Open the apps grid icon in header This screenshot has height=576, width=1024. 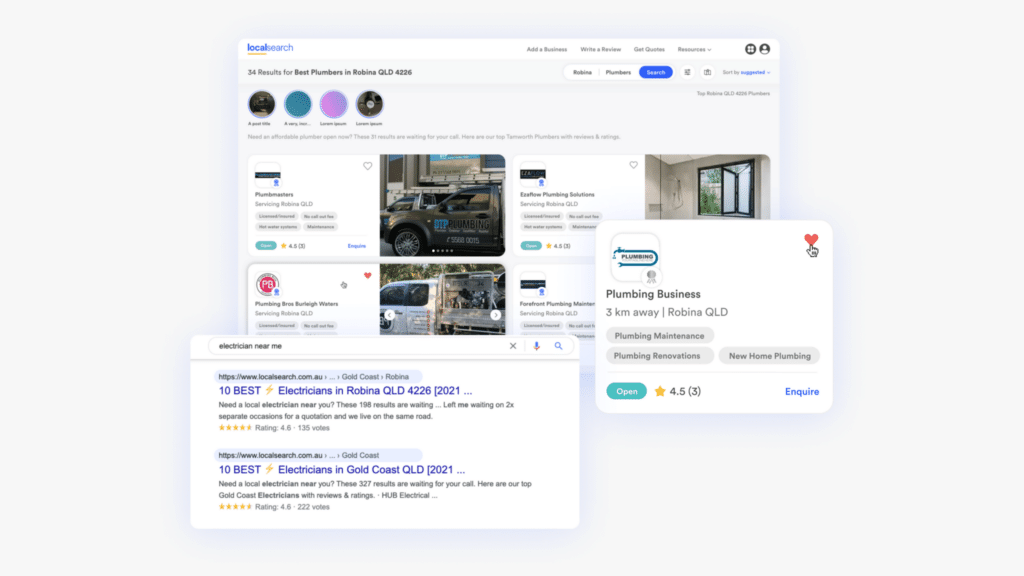pyautogui.click(x=751, y=49)
